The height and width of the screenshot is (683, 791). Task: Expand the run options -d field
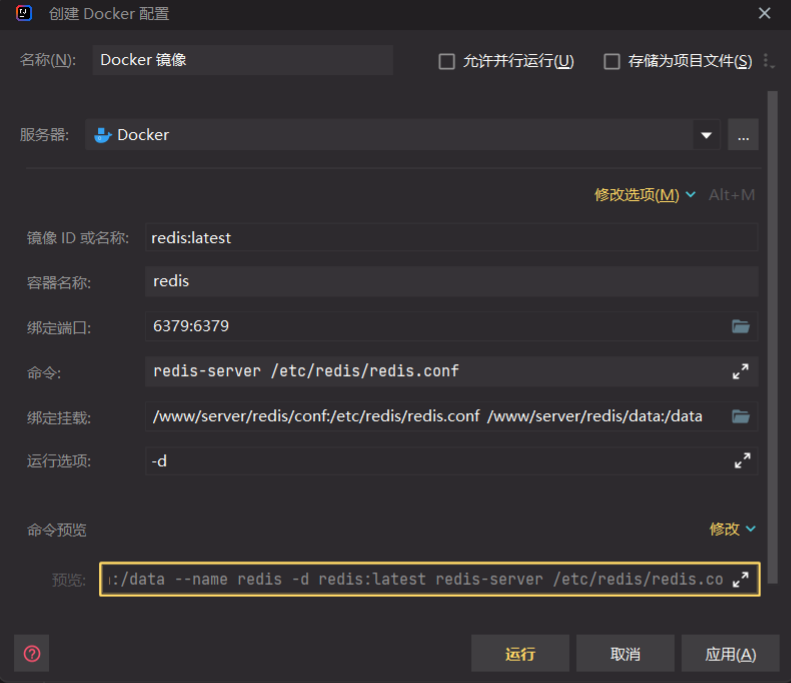[x=742, y=460]
